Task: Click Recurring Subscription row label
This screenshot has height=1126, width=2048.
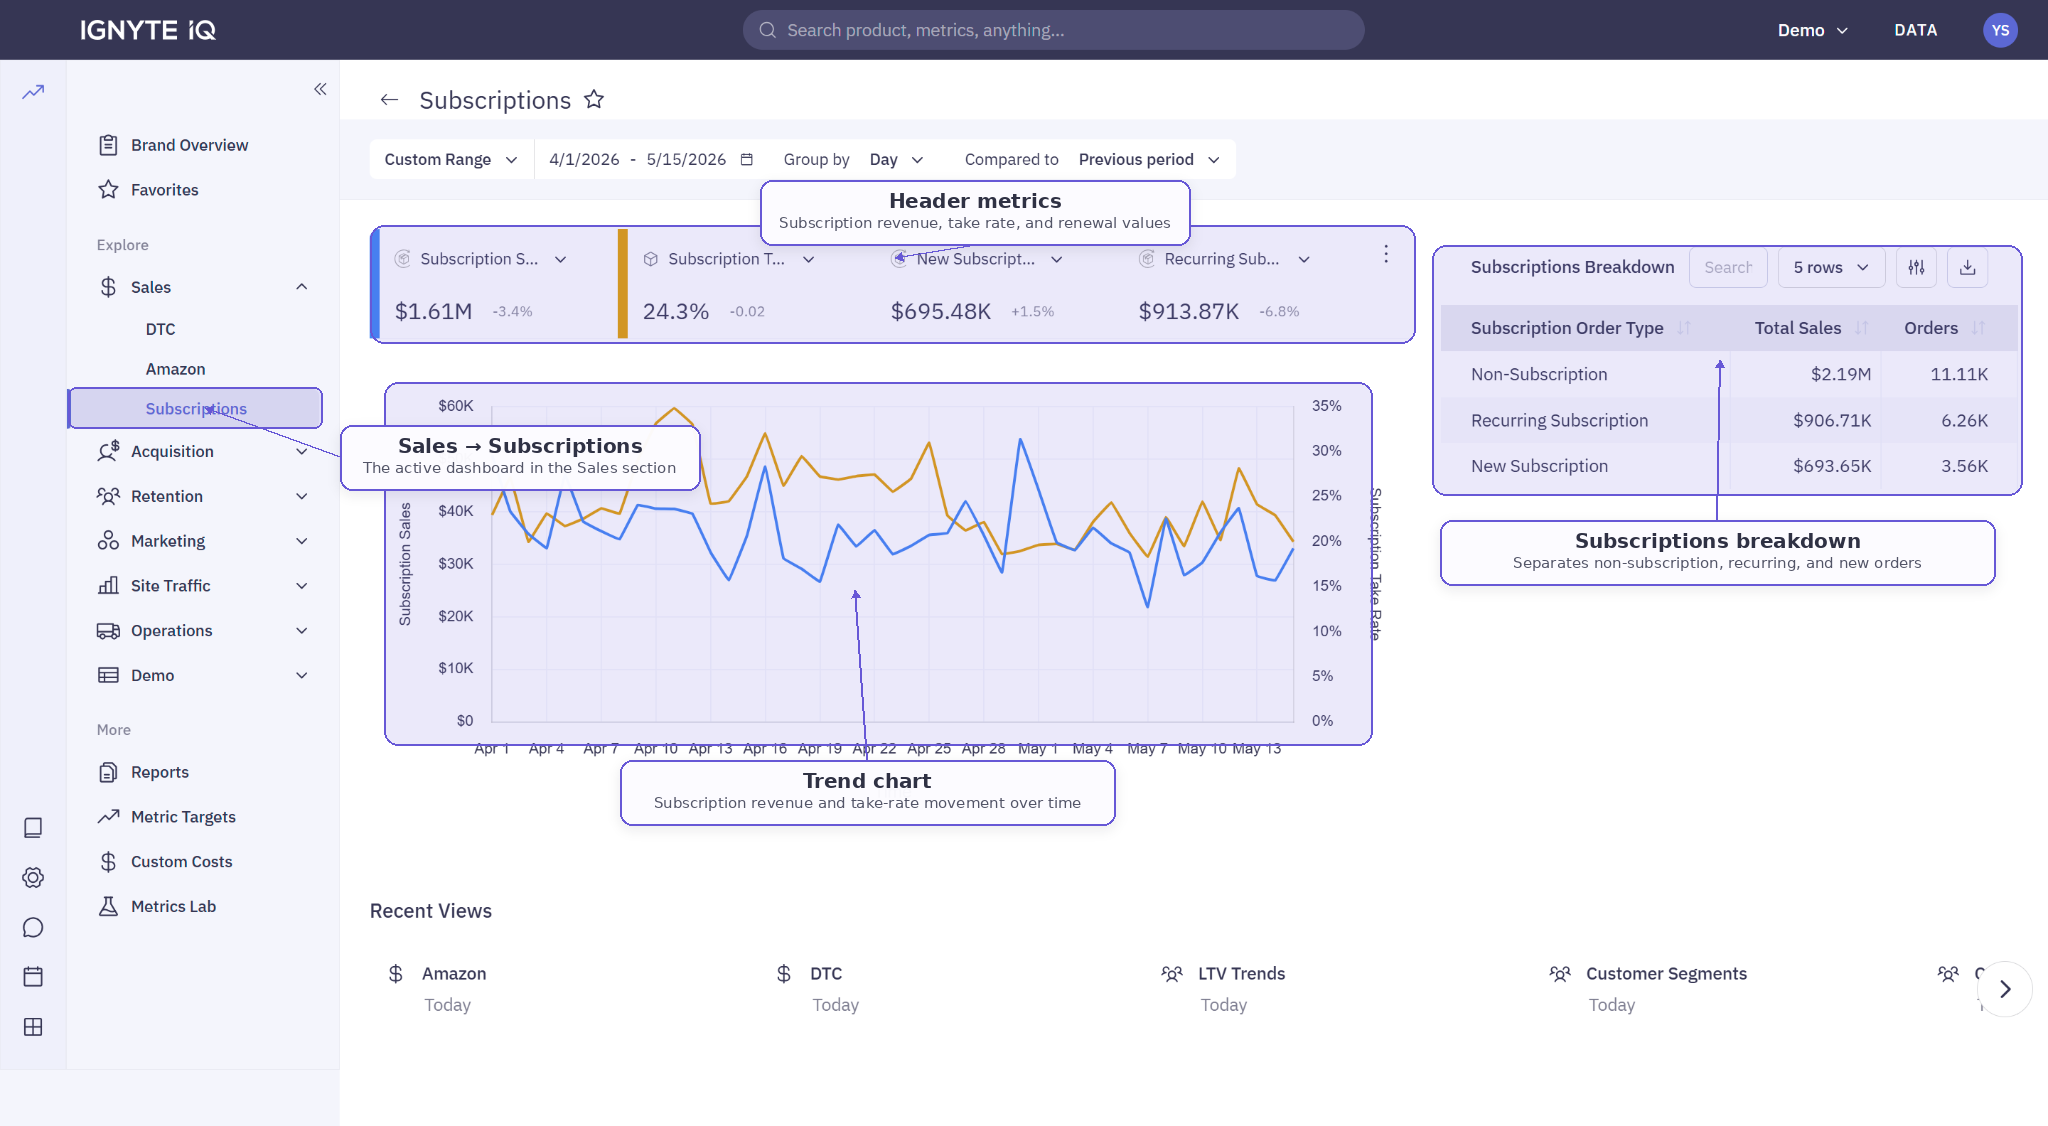Action: coord(1559,421)
